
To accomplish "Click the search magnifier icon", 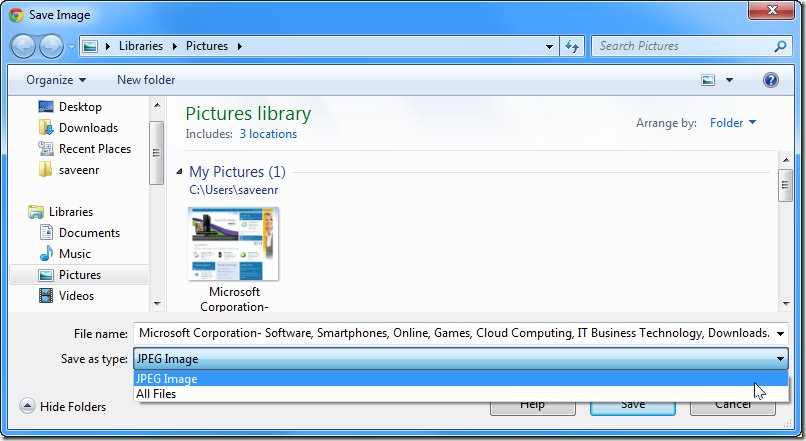I will (x=780, y=46).
